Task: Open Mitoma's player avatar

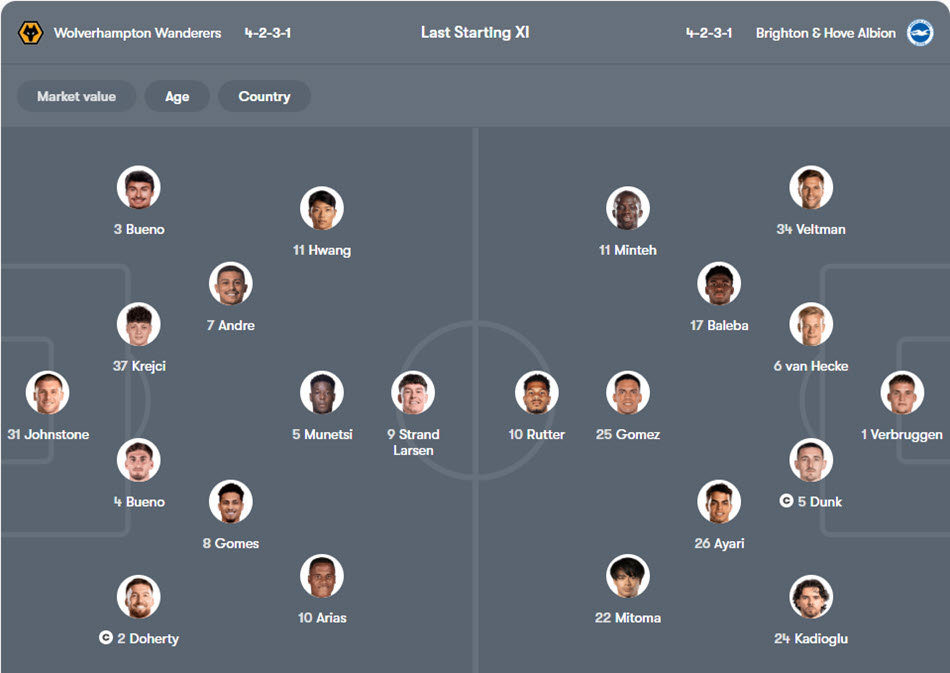Action: point(628,577)
